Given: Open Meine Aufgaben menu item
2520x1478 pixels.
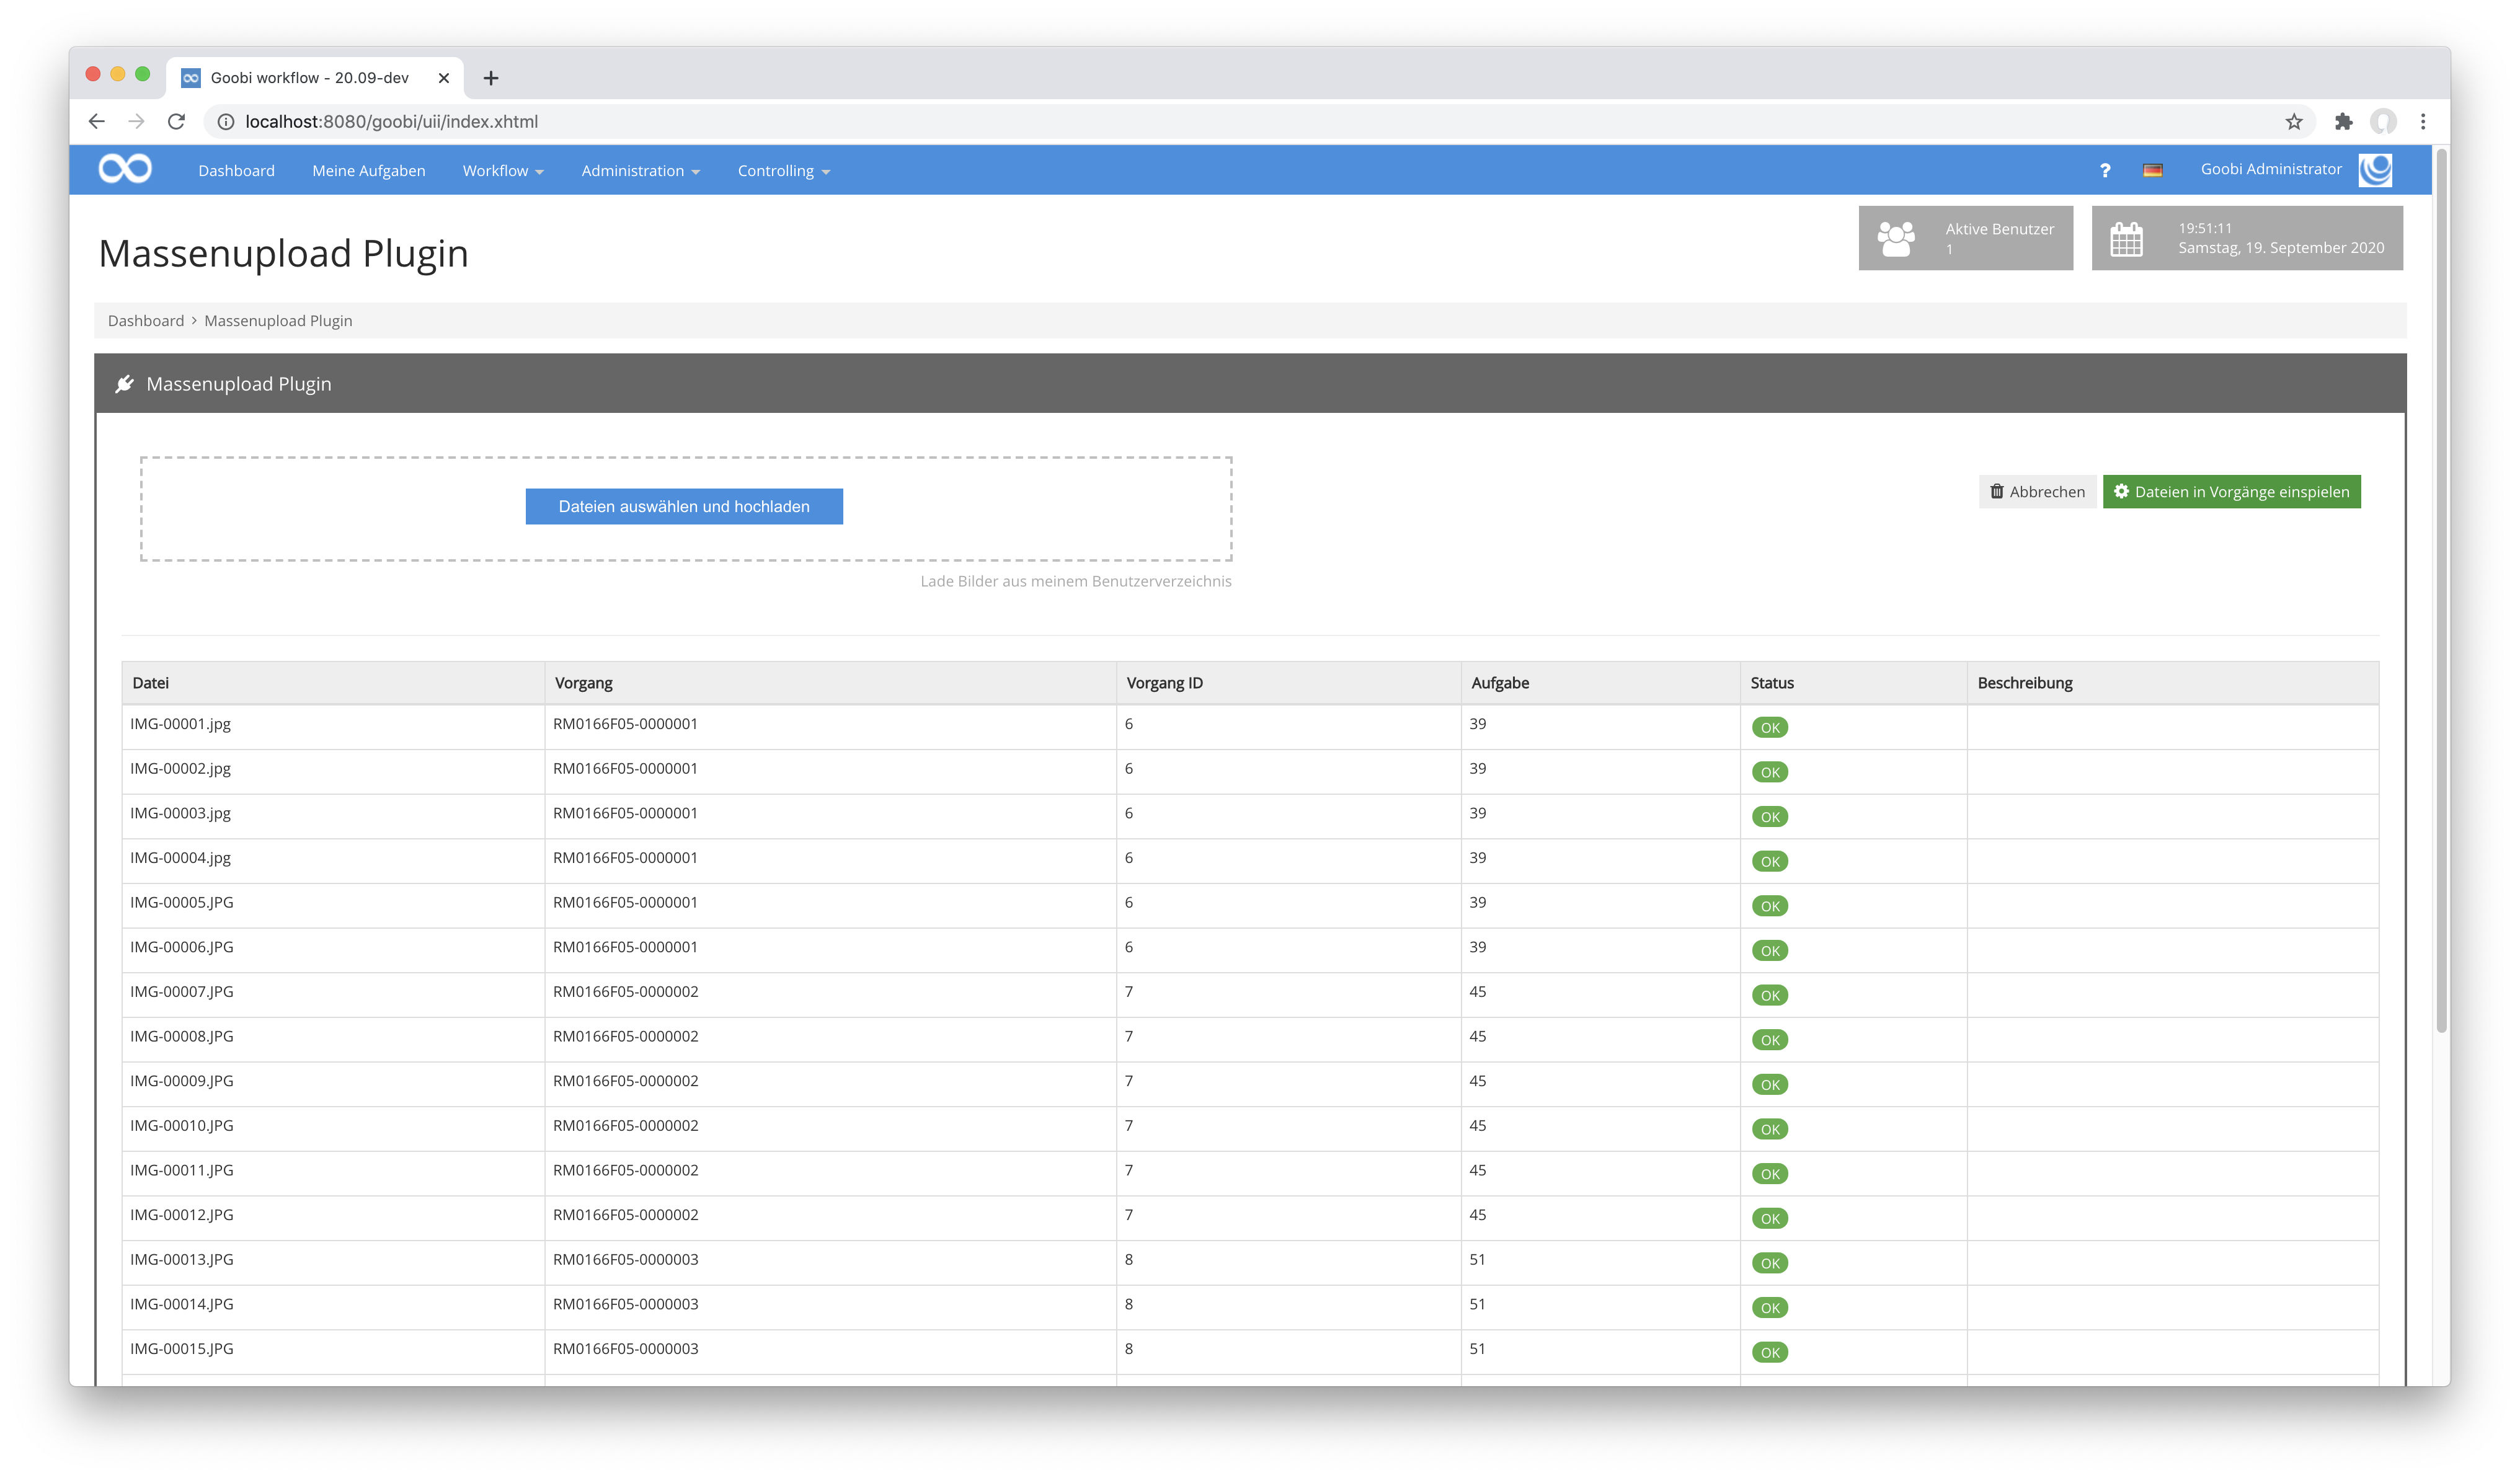Looking at the screenshot, I should pyautogui.click(x=368, y=171).
